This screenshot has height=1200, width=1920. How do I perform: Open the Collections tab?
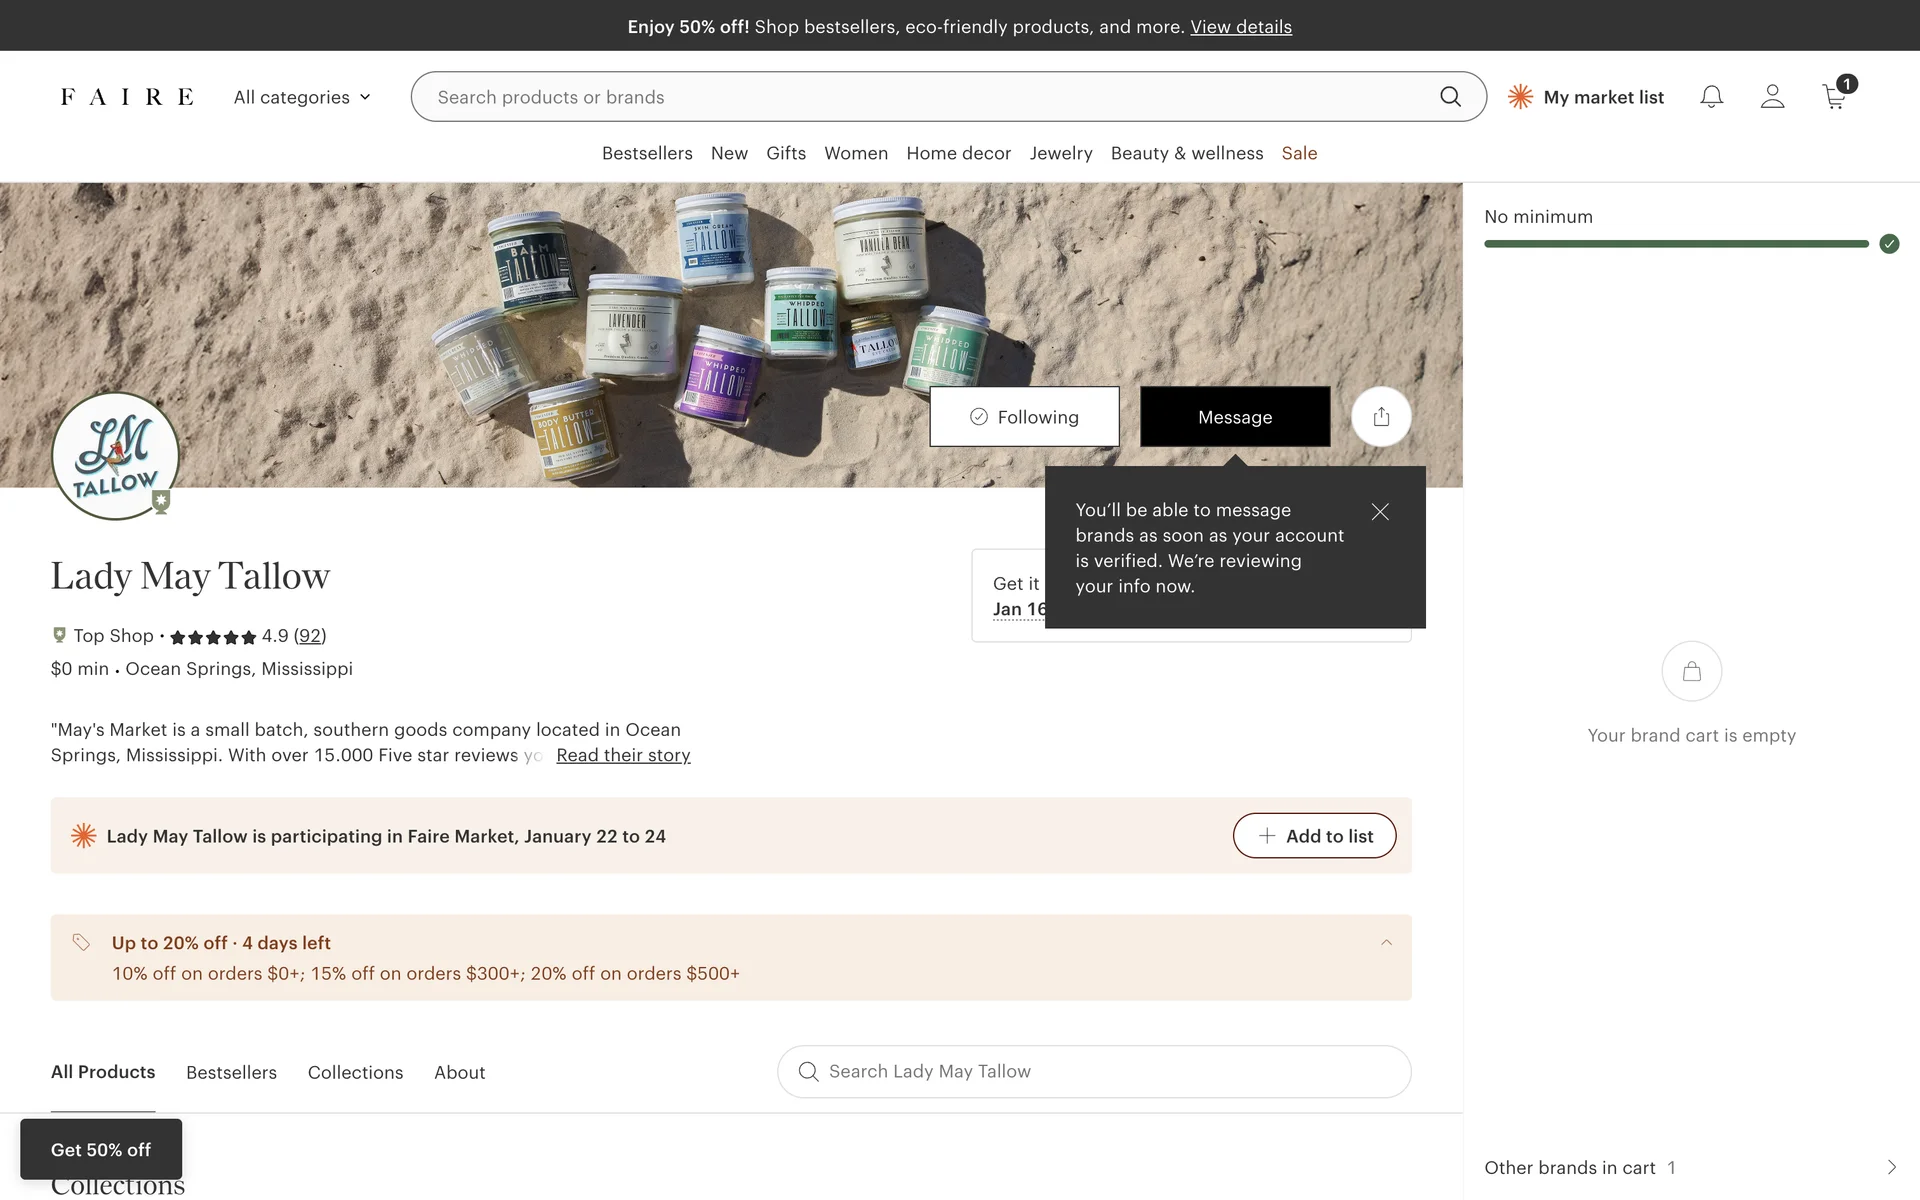click(355, 1072)
